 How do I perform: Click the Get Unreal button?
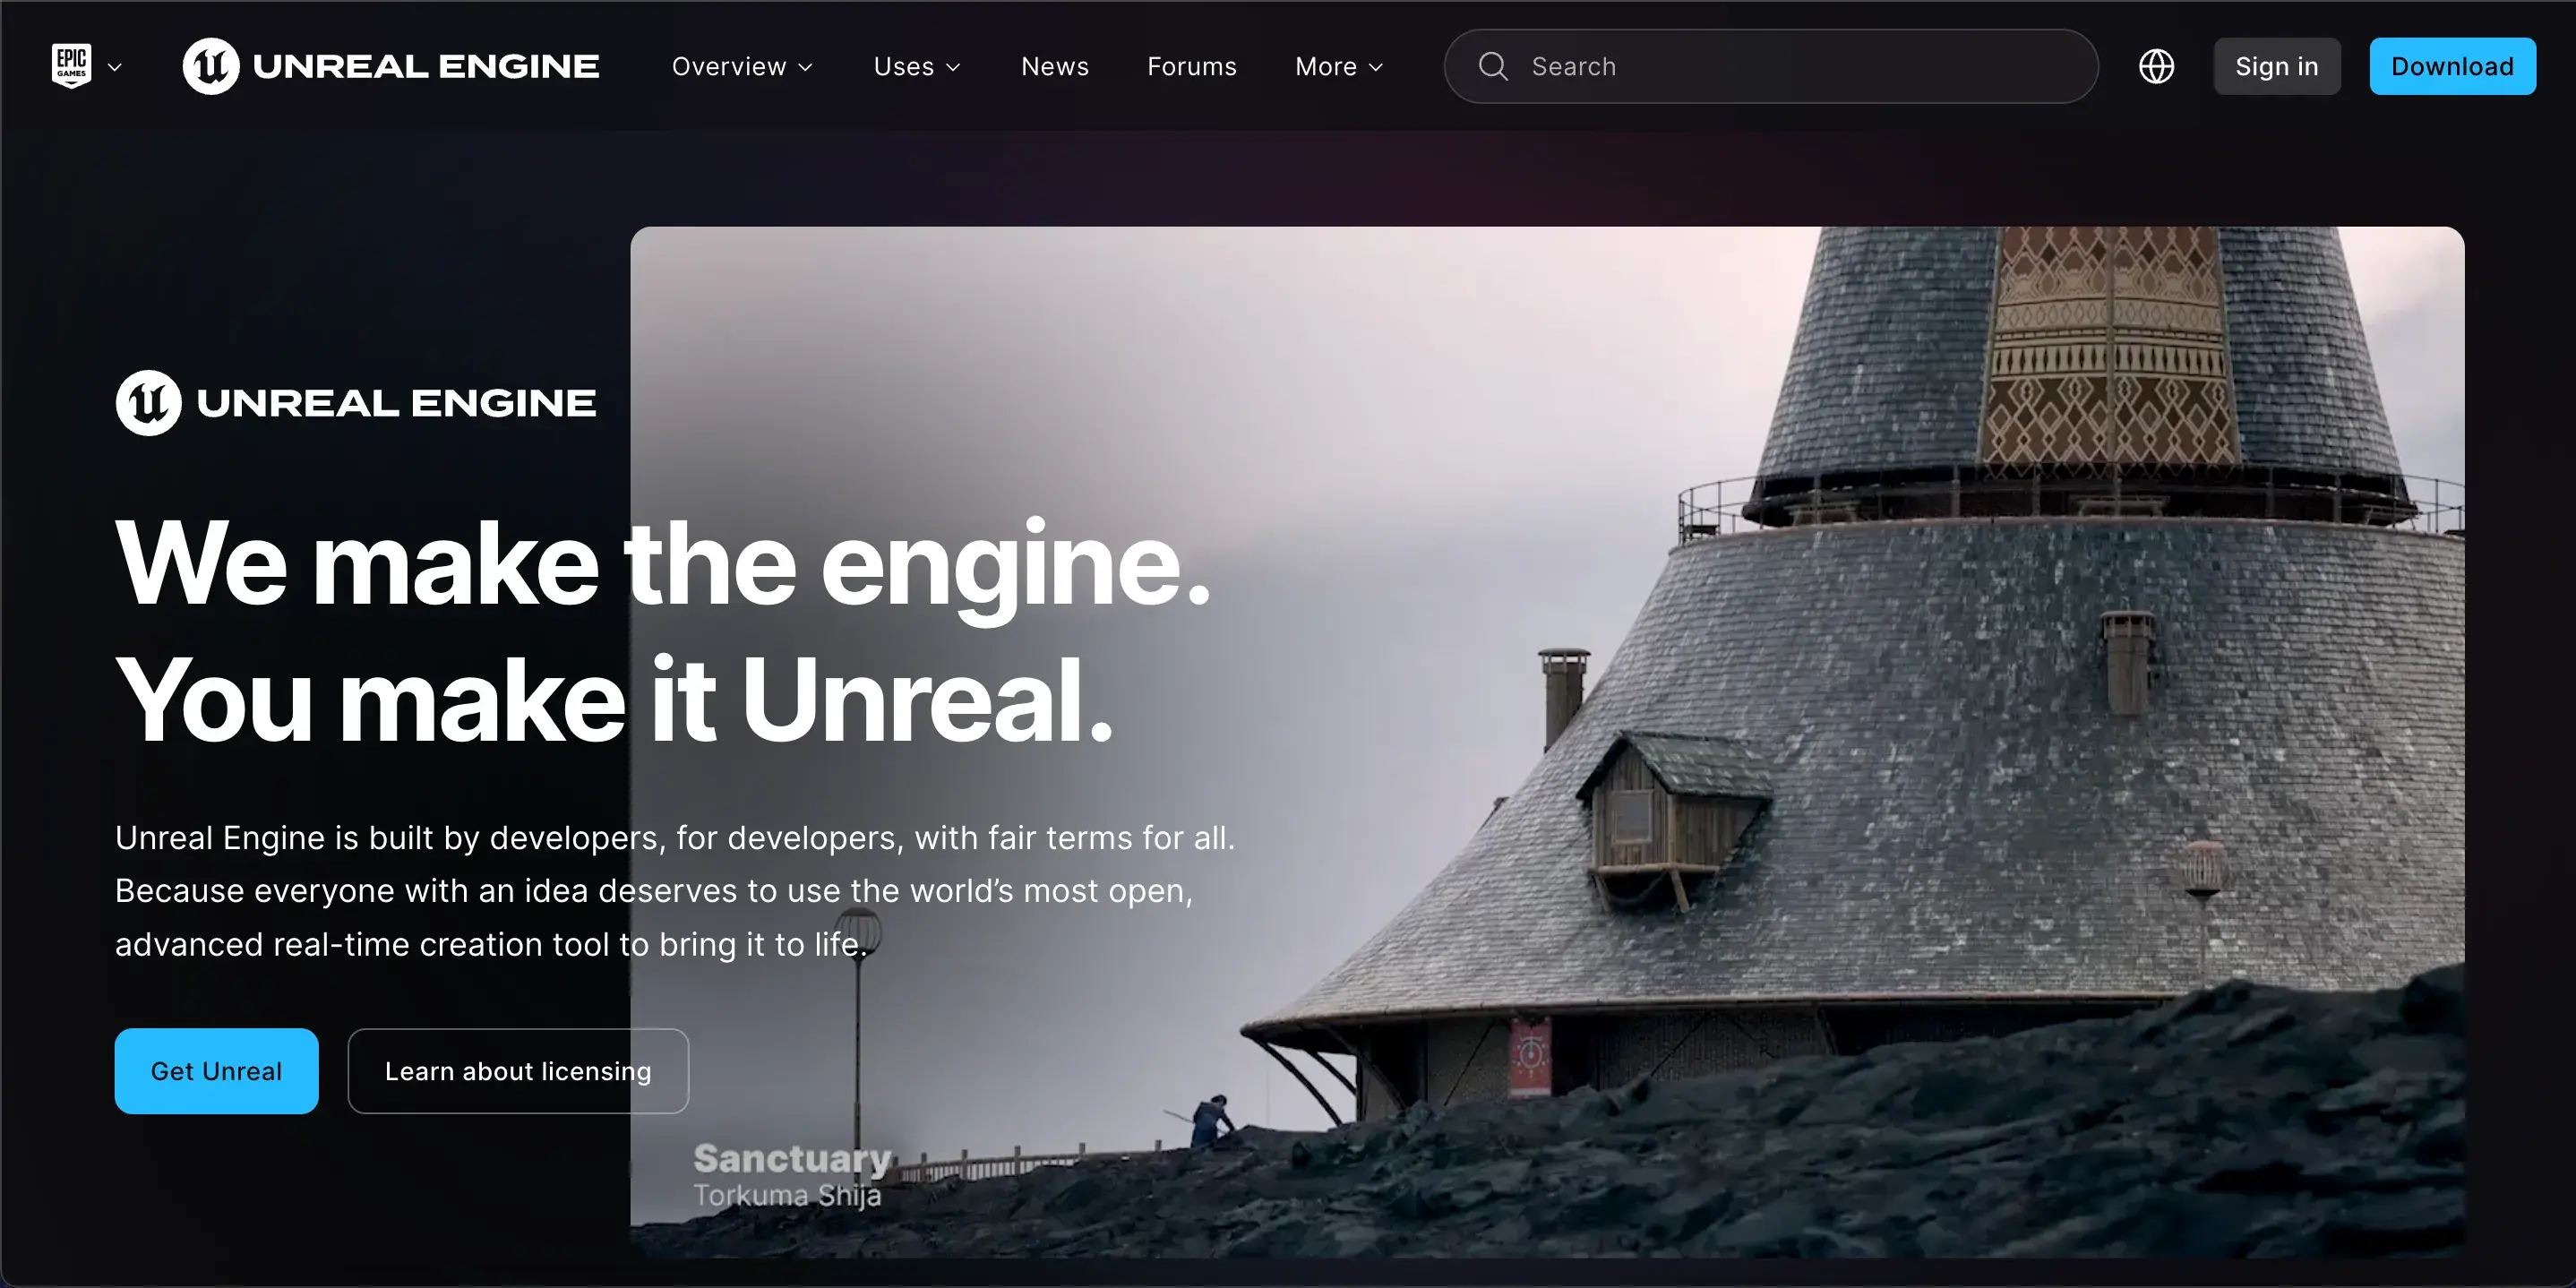pos(216,1070)
